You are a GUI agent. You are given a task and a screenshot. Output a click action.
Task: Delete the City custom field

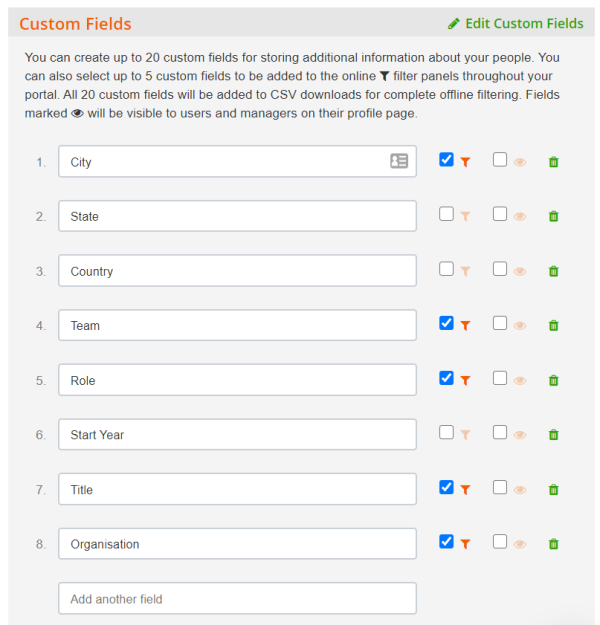pos(553,162)
